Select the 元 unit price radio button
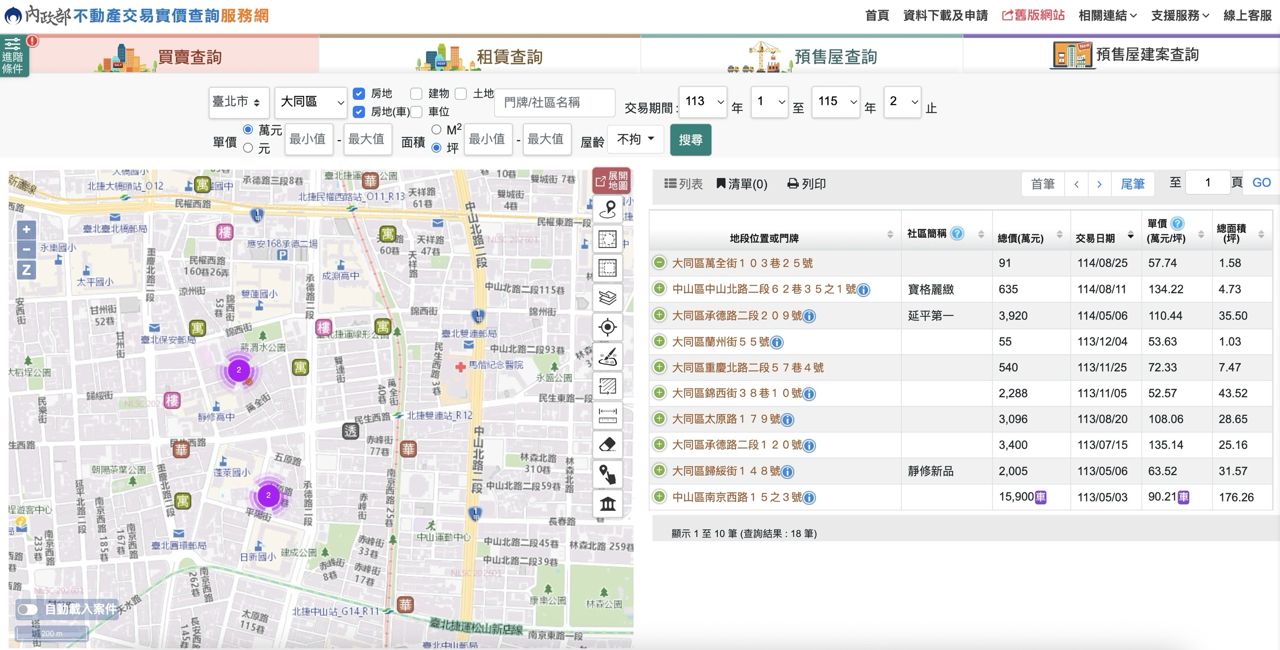This screenshot has width=1280, height=650. click(x=248, y=147)
